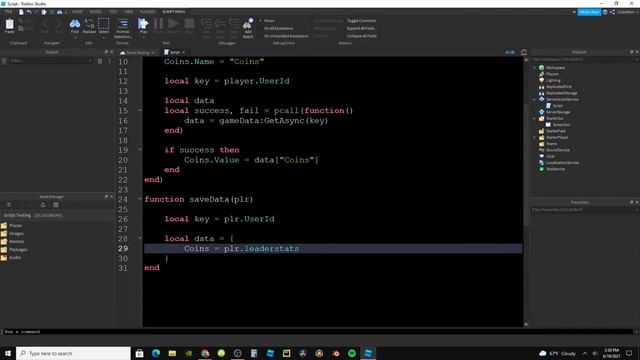Select ServerStorage in the Explorer
Viewport: 640px width, 360px height.
558,112
